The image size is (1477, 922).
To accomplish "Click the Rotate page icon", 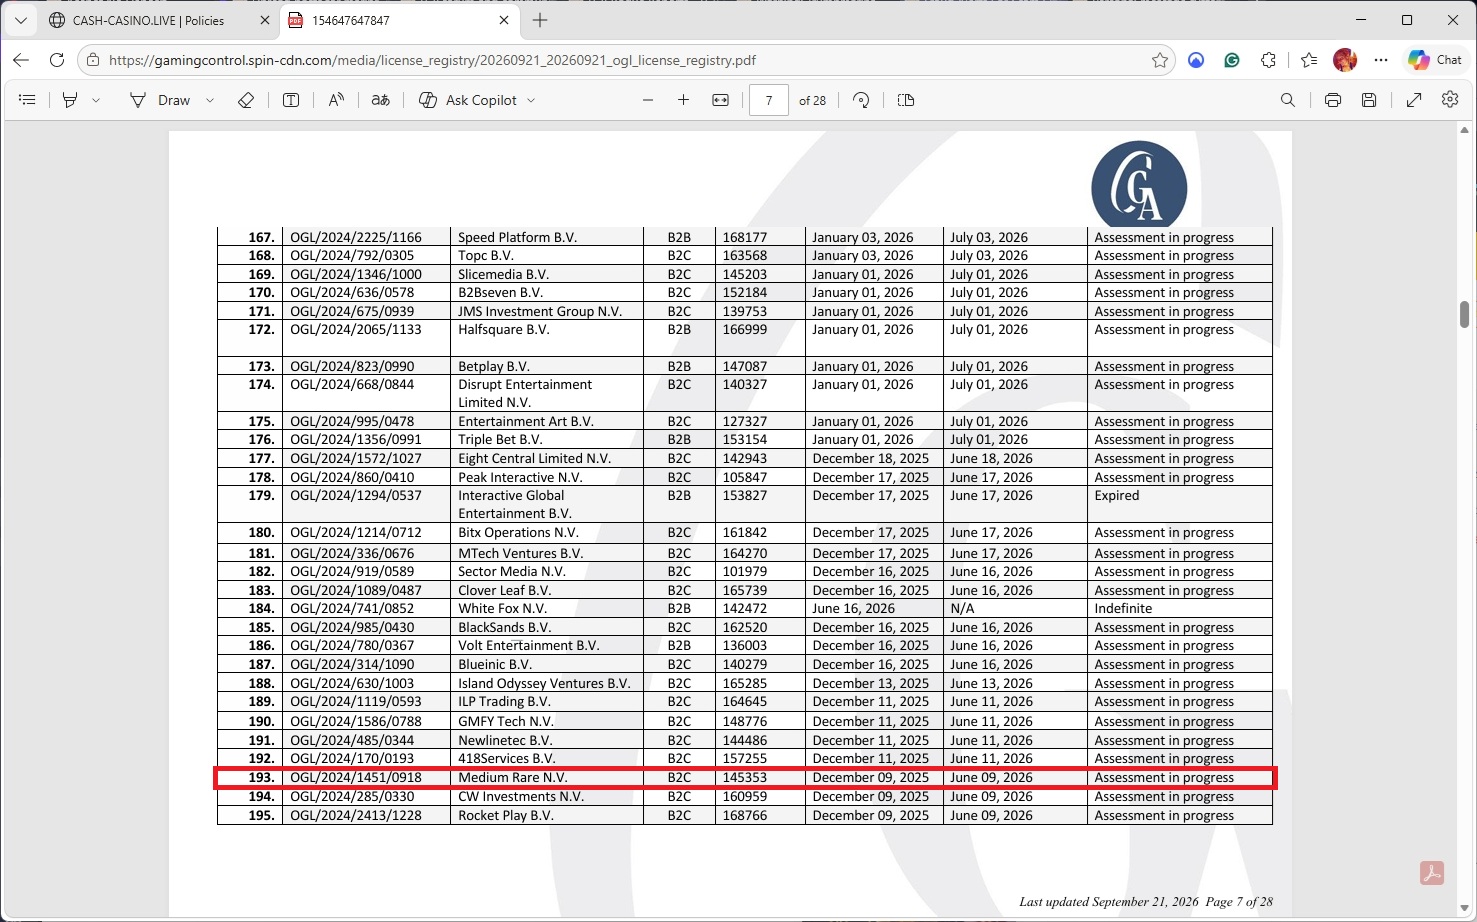I will click(x=861, y=100).
